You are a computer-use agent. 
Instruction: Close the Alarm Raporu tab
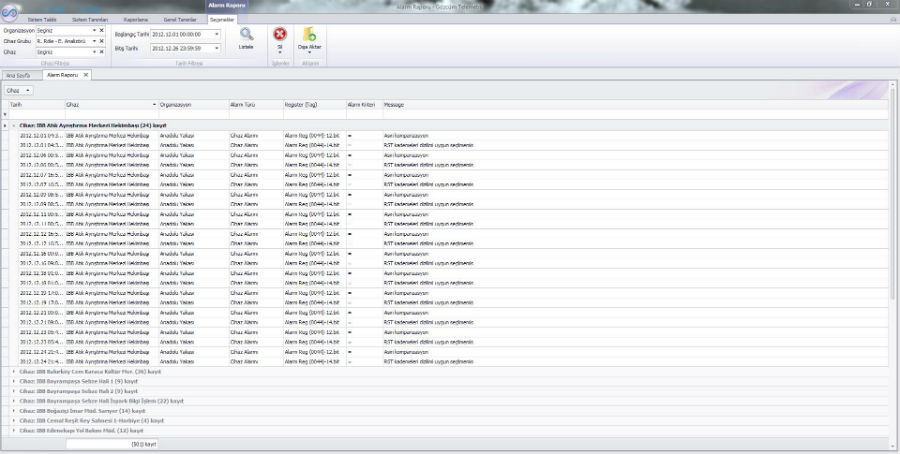[86, 75]
